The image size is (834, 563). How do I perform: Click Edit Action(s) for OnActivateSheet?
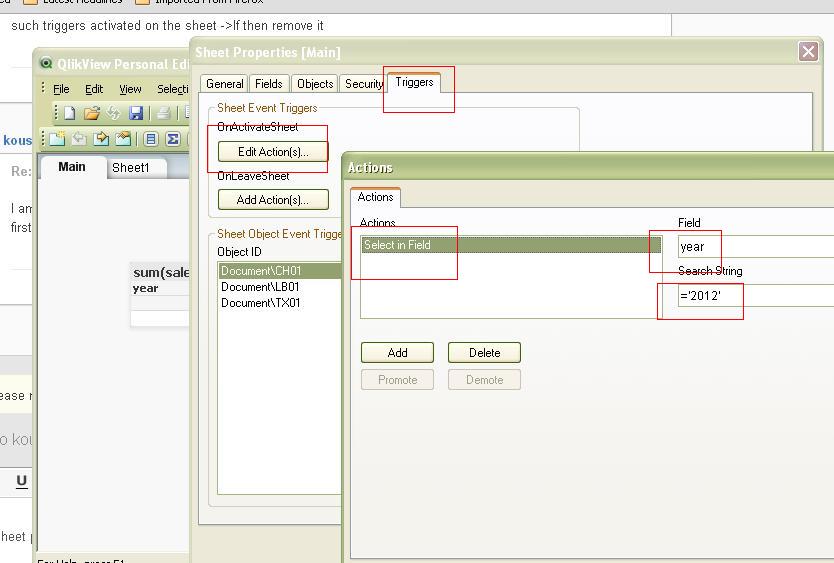coord(273,152)
